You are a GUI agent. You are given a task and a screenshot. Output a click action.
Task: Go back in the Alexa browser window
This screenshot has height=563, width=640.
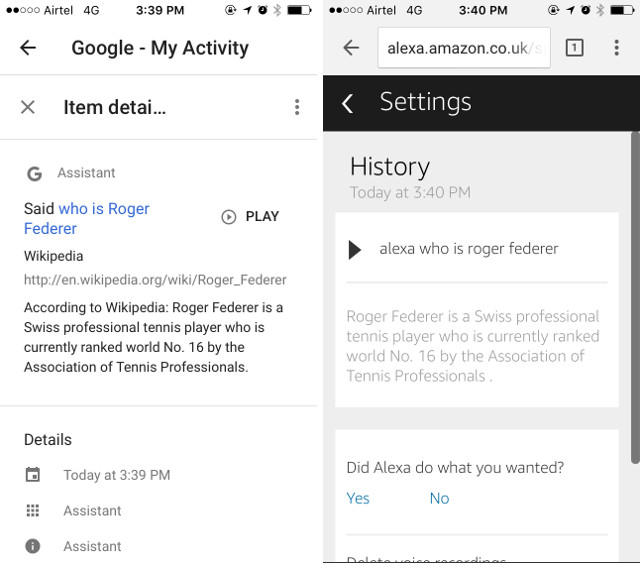pyautogui.click(x=351, y=48)
